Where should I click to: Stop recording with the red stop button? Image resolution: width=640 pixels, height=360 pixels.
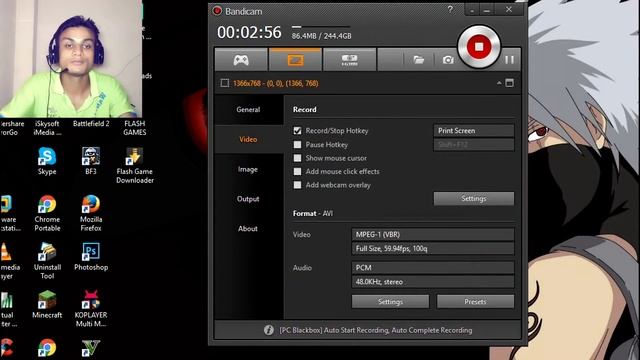click(479, 47)
